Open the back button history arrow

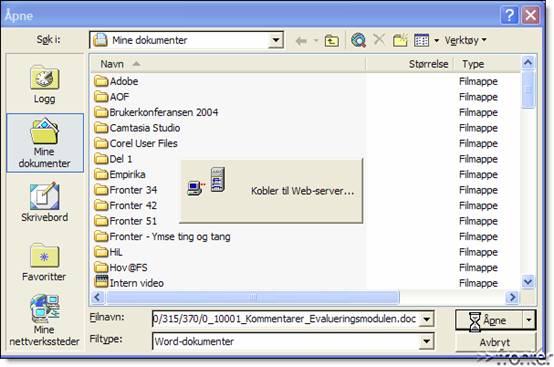click(x=316, y=41)
